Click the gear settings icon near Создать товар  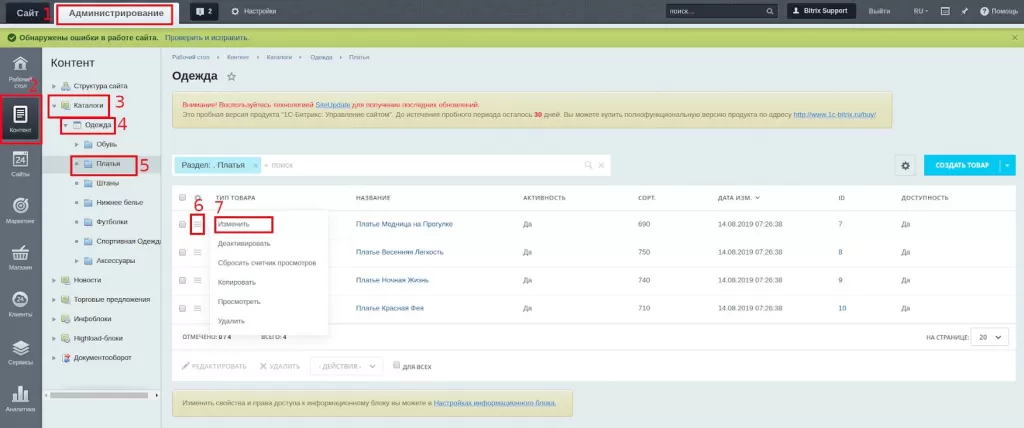pyautogui.click(x=905, y=166)
